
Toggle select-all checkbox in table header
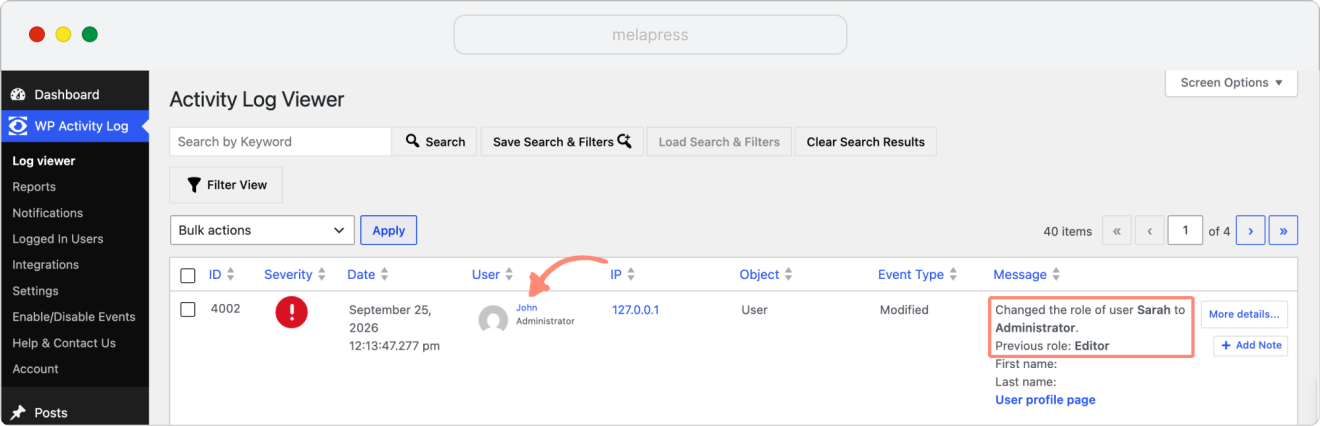coord(188,276)
